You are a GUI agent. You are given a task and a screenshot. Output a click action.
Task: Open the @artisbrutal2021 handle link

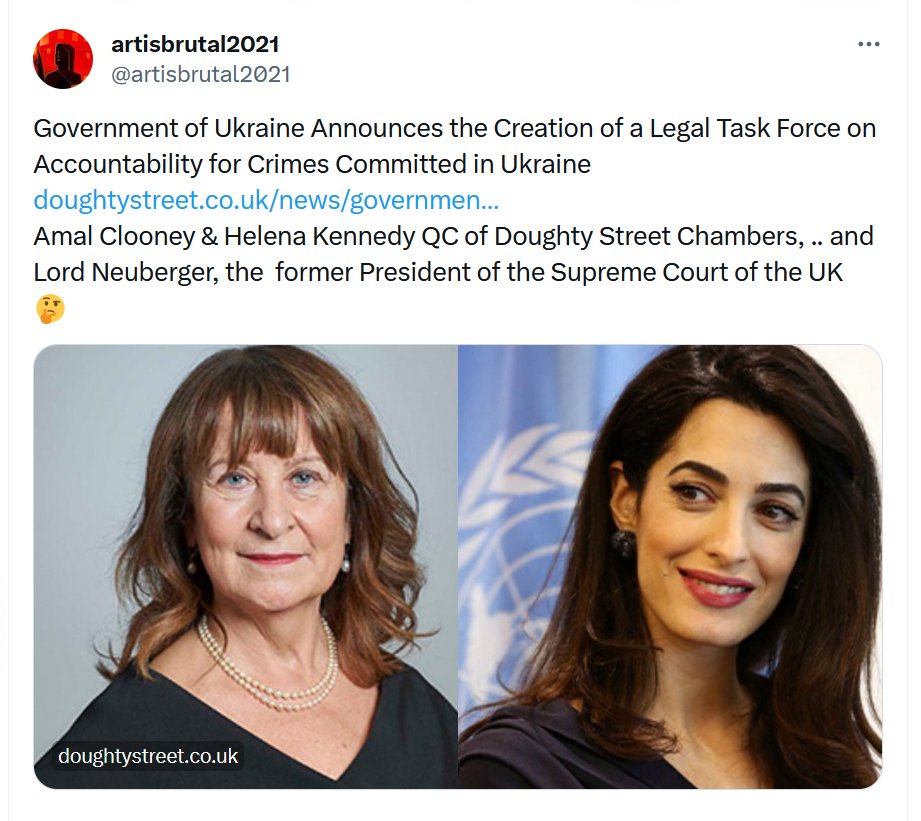pyautogui.click(x=201, y=75)
